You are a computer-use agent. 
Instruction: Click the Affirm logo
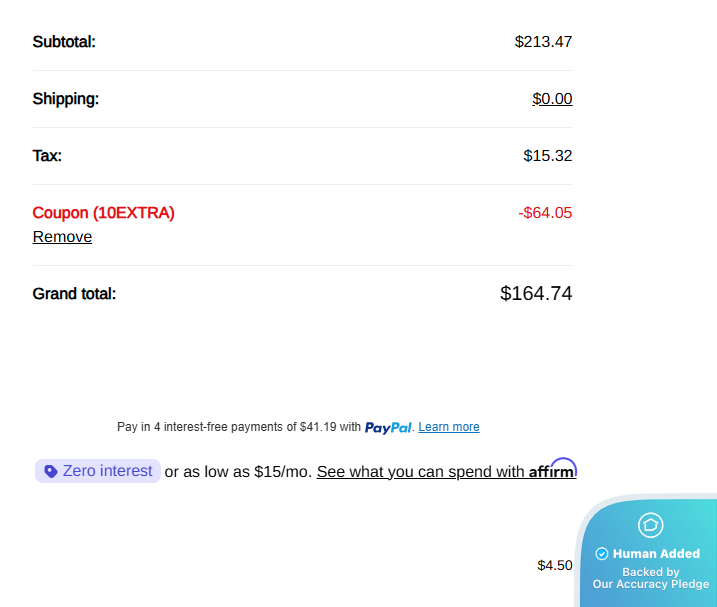552,469
